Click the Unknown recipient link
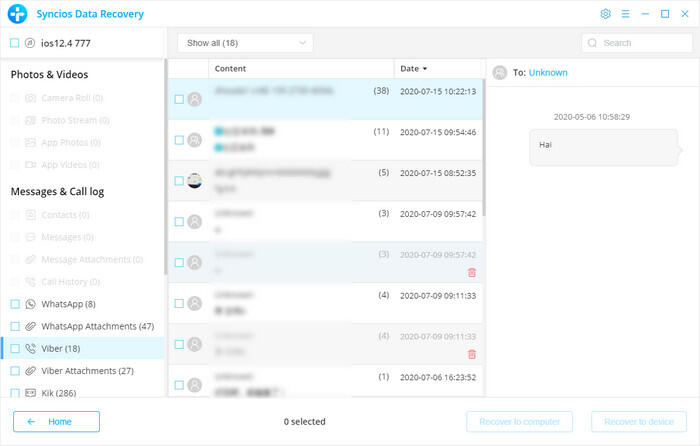Screen dimensions: 700x446 (547, 73)
